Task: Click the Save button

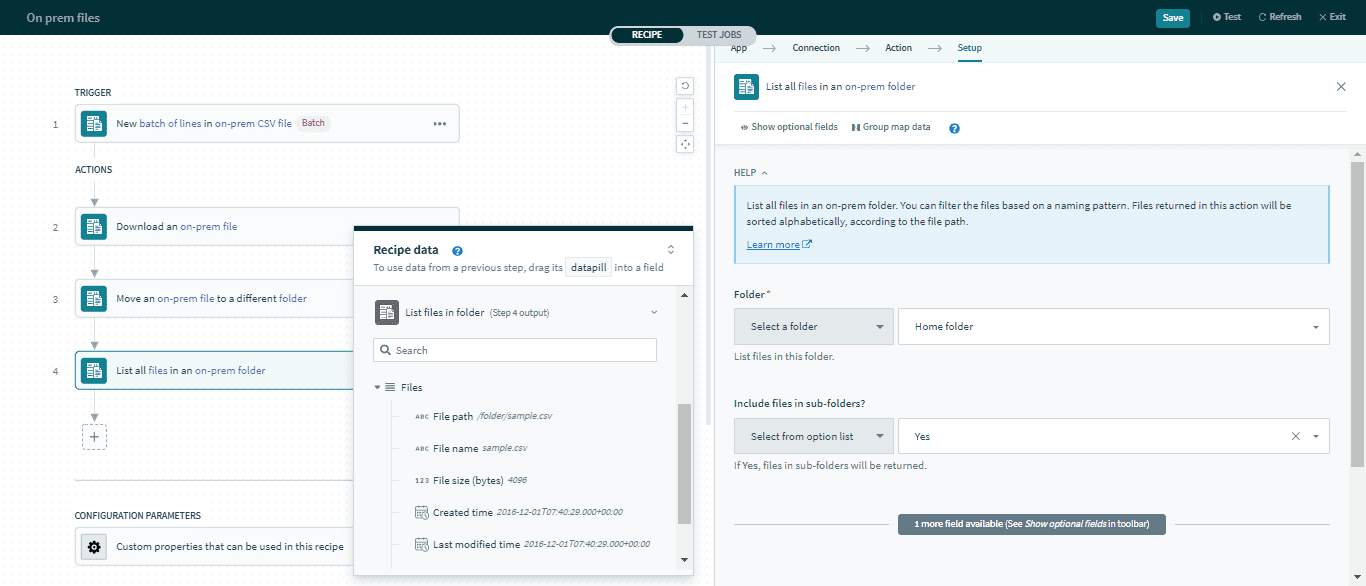Action: [1172, 17]
